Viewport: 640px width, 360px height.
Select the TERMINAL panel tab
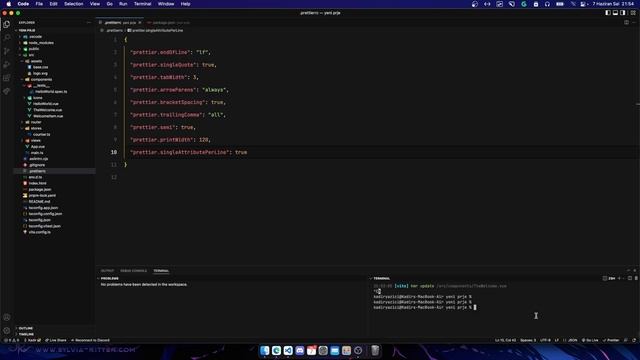pos(161,271)
